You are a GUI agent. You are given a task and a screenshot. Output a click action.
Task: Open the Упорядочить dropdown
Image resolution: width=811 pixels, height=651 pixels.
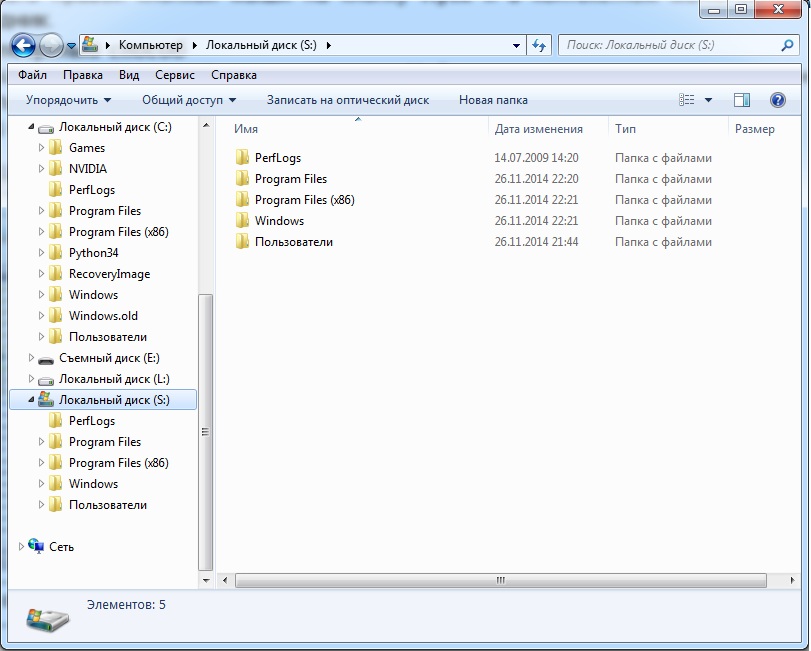[x=68, y=100]
